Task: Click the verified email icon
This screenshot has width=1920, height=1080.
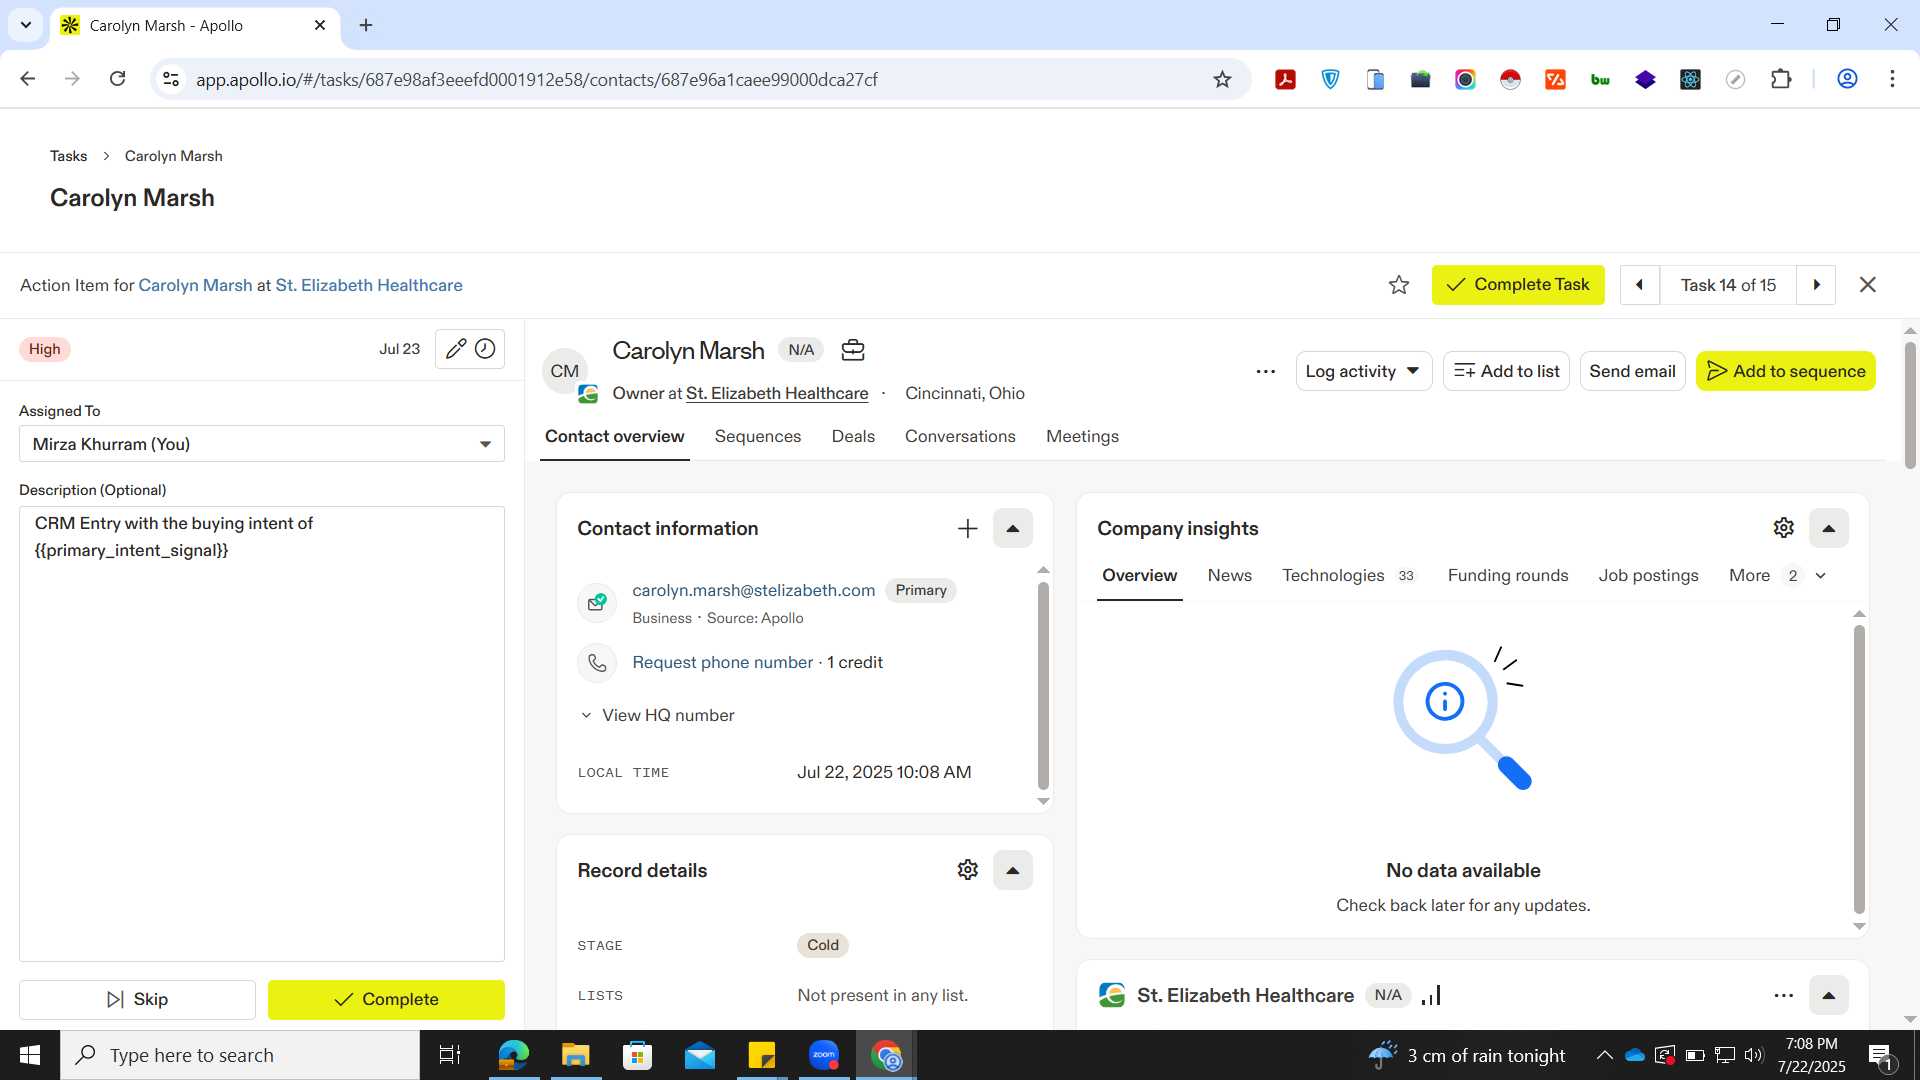Action: [x=597, y=602]
